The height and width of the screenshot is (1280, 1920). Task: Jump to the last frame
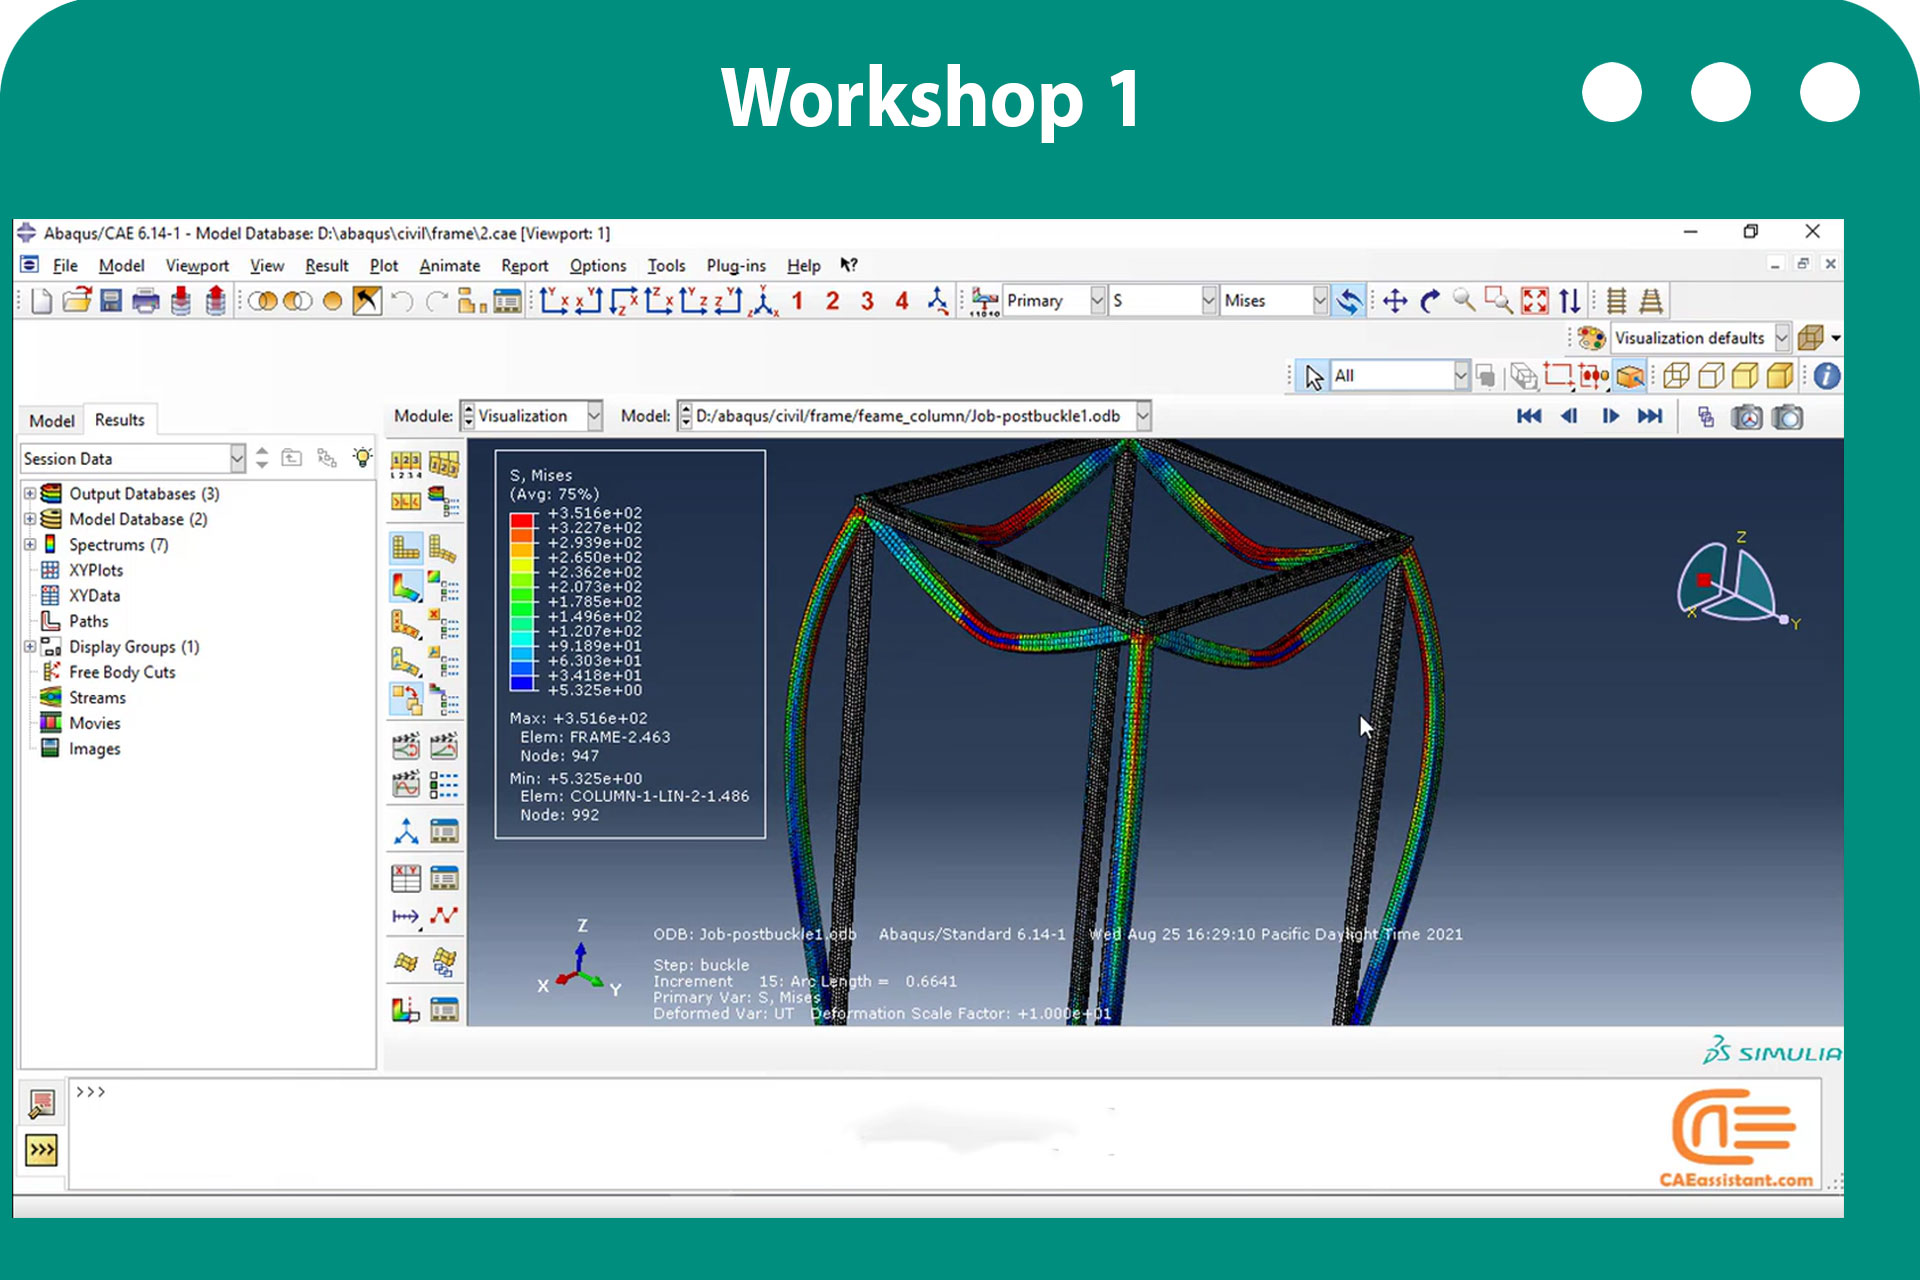[1650, 416]
